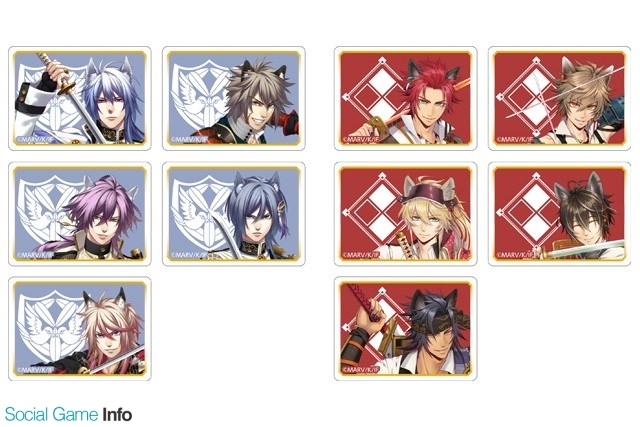
Task: Select the red card with headband-wearing dark-haired character
Action: 405,329
